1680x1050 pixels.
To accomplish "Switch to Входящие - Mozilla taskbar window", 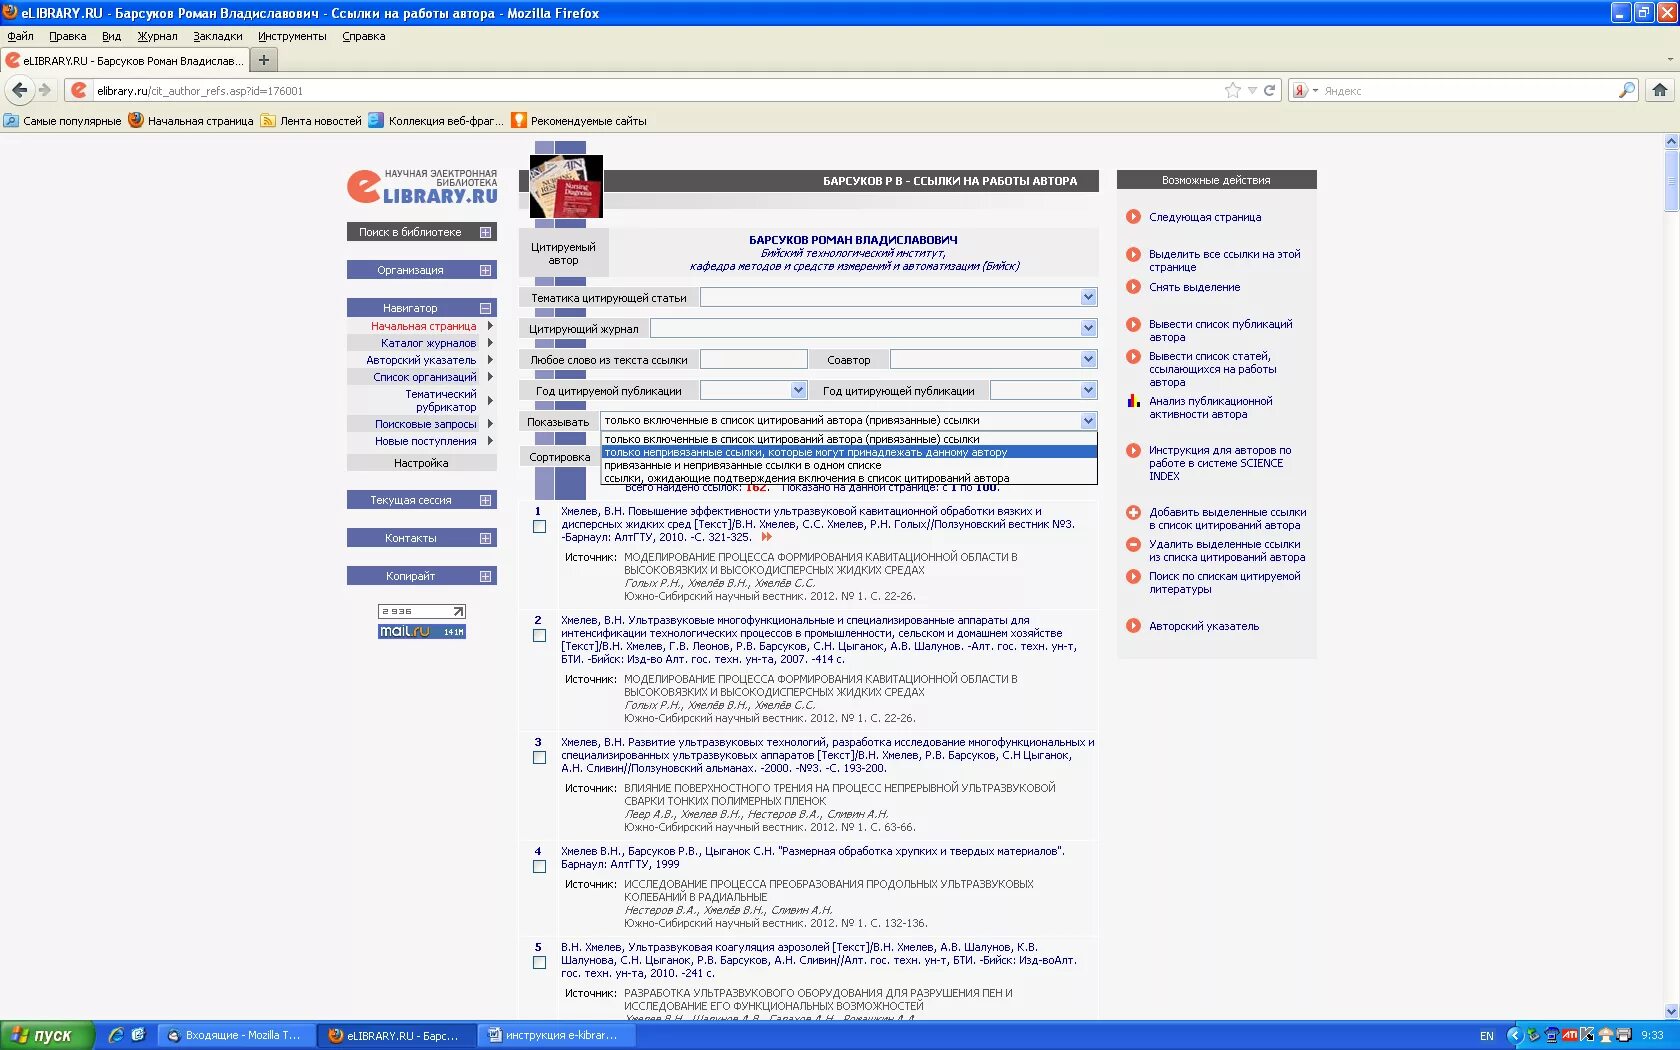I will coord(235,1035).
